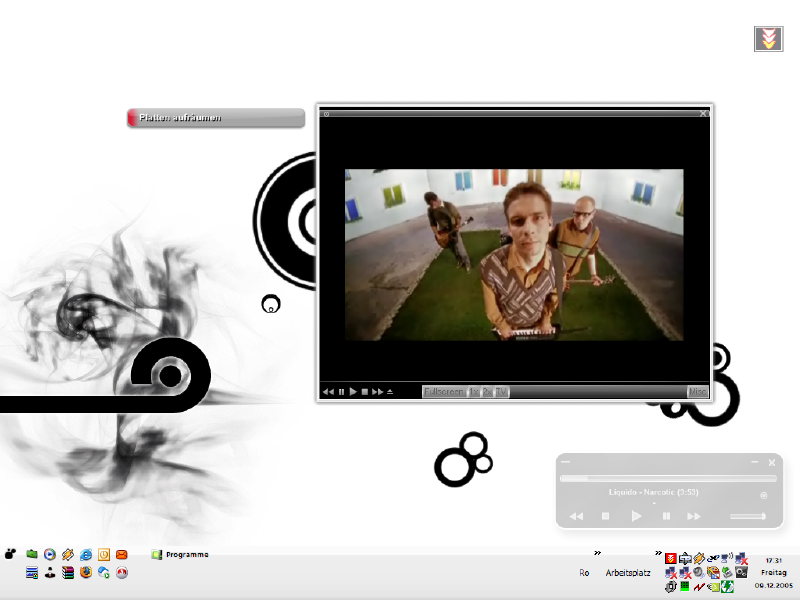This screenshot has width=800, height=600.
Task: Click the green lightning bolt tray icon
Action: [727, 587]
